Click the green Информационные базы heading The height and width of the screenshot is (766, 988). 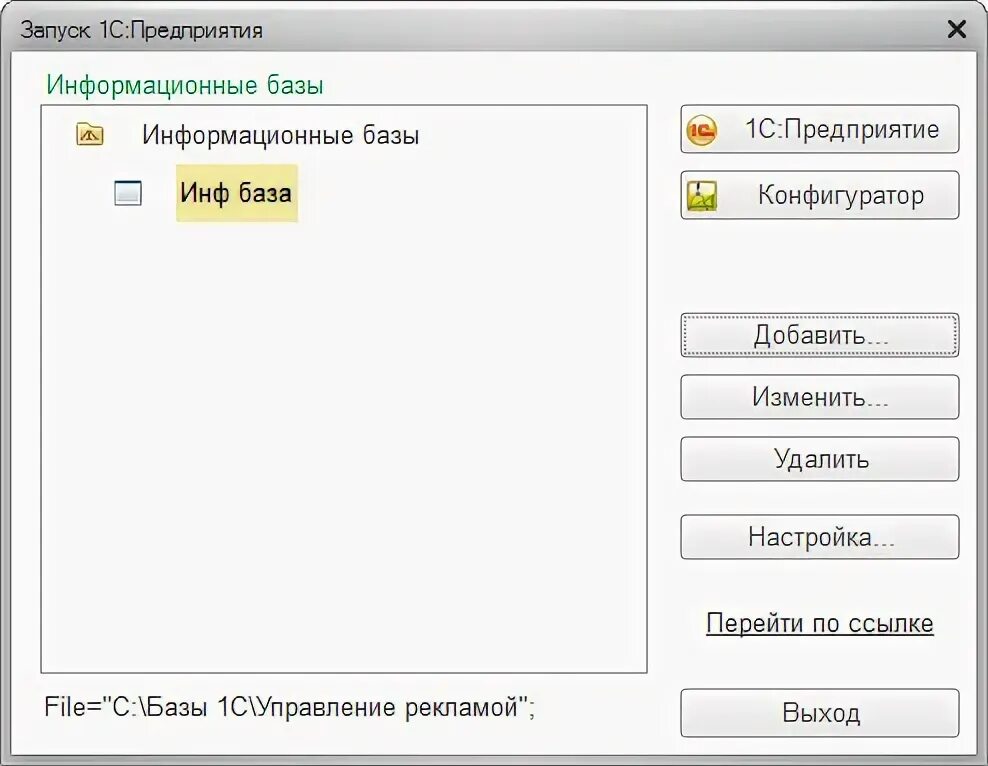point(185,85)
